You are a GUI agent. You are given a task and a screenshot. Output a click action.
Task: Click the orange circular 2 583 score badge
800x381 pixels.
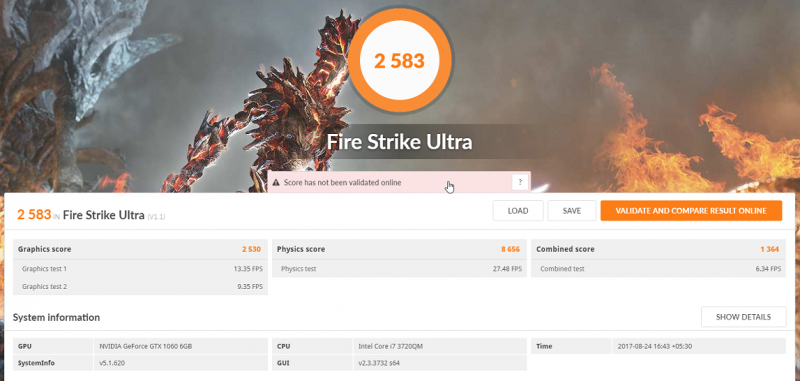coord(399,61)
